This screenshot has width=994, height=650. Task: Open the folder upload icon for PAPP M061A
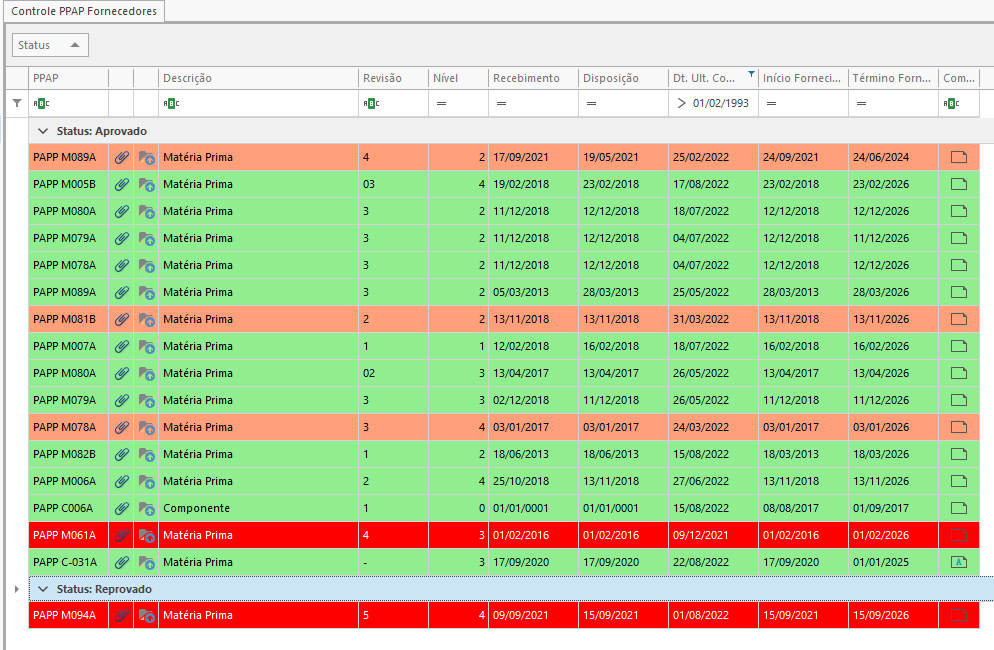pyautogui.click(x=147, y=535)
